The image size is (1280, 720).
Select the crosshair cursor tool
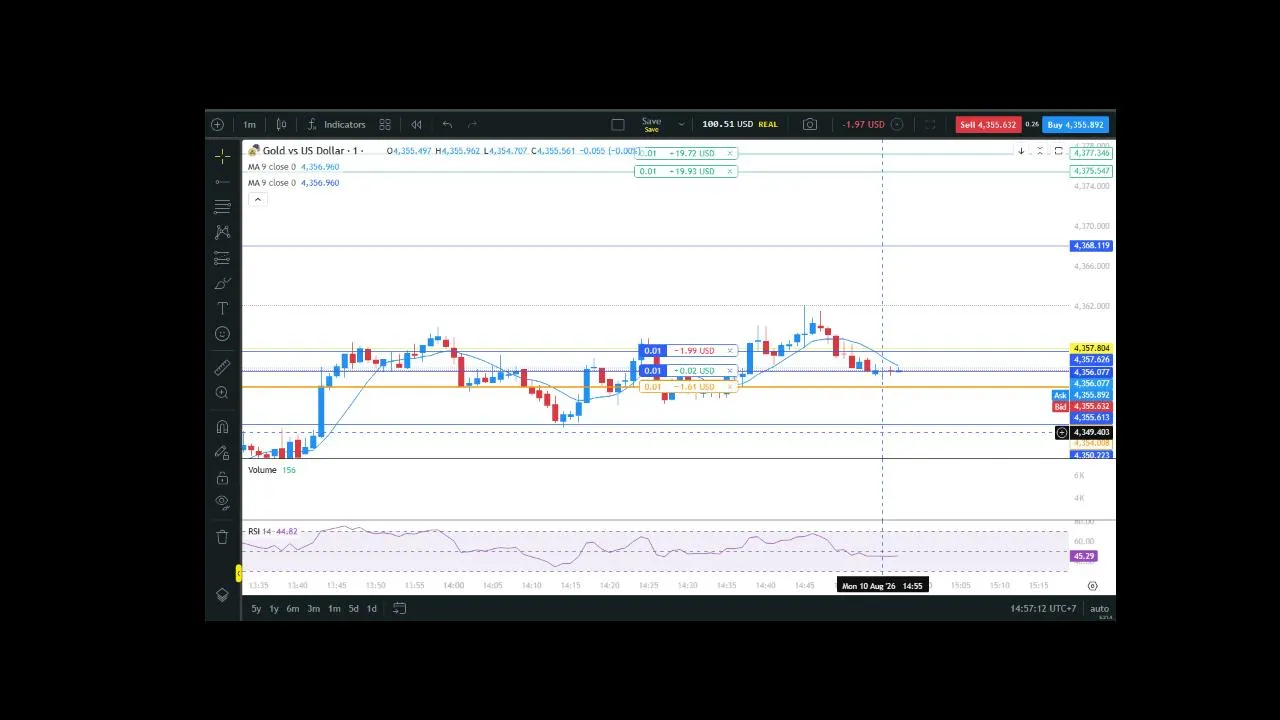point(222,156)
